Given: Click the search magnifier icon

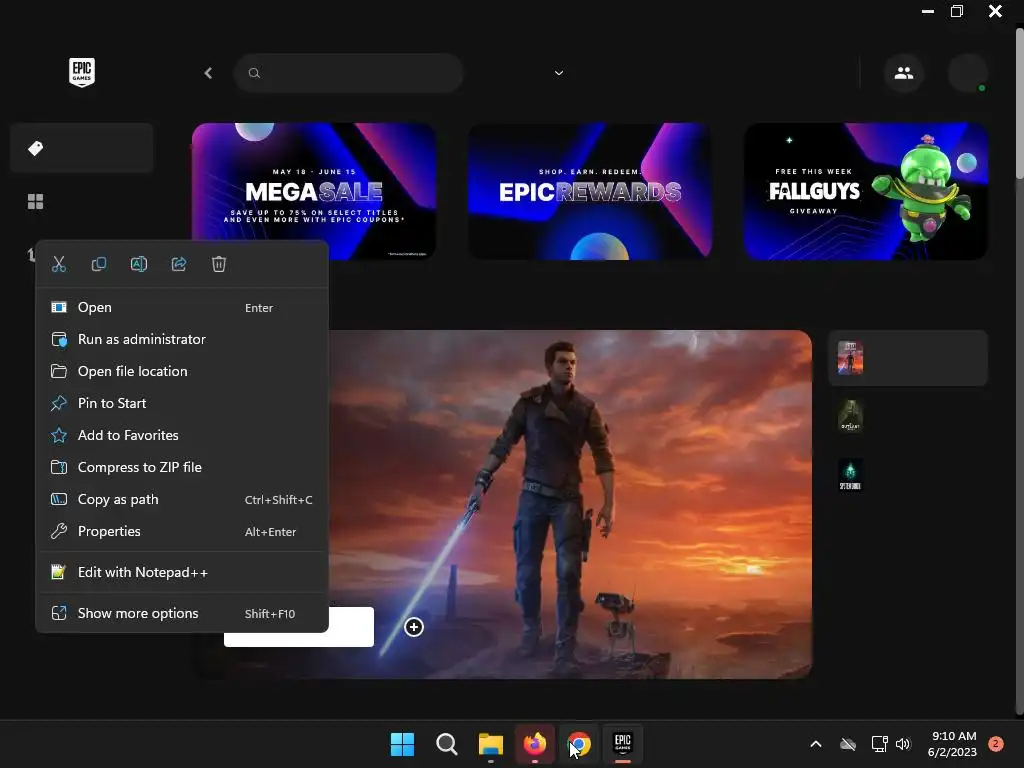Looking at the screenshot, I should (255, 73).
